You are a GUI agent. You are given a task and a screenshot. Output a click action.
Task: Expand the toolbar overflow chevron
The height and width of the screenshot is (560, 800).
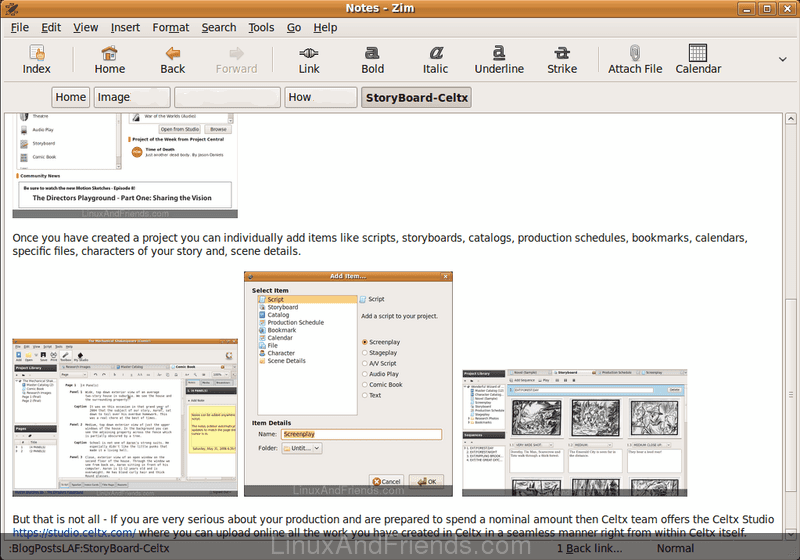[781, 60]
